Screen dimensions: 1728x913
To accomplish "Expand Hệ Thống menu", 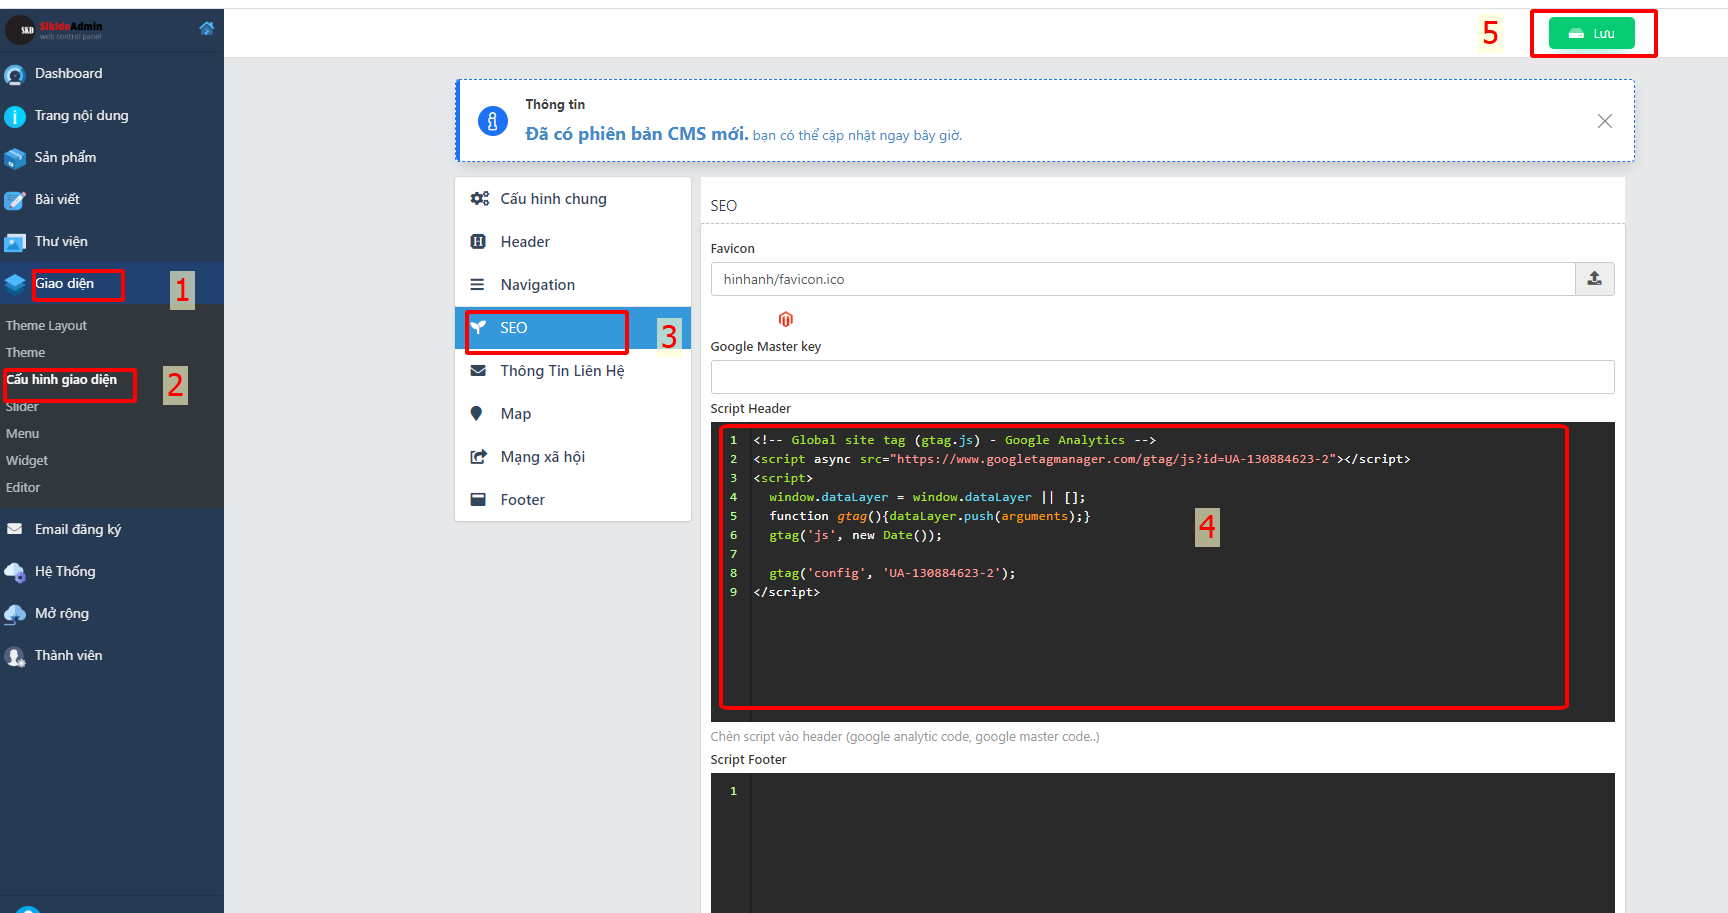I will (112, 572).
